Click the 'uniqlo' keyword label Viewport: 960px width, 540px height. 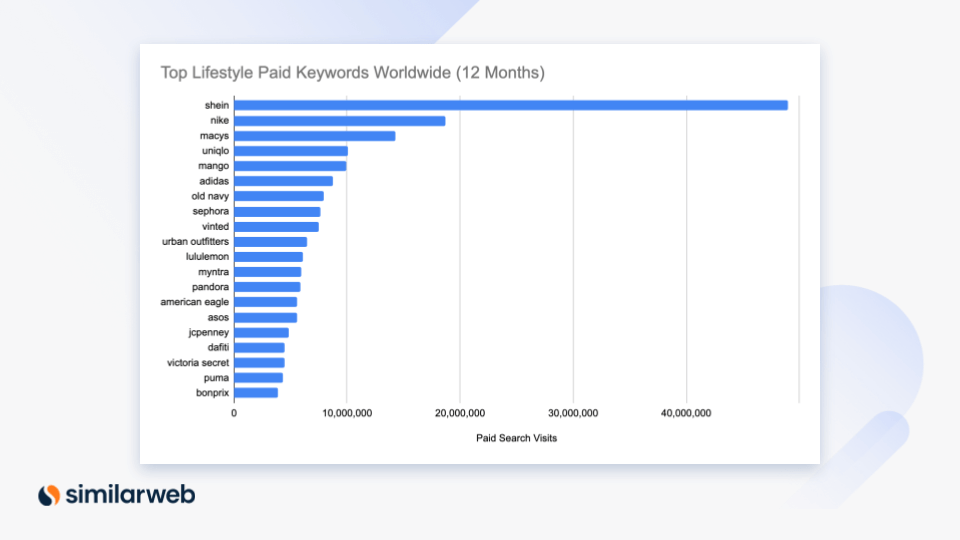point(216,151)
